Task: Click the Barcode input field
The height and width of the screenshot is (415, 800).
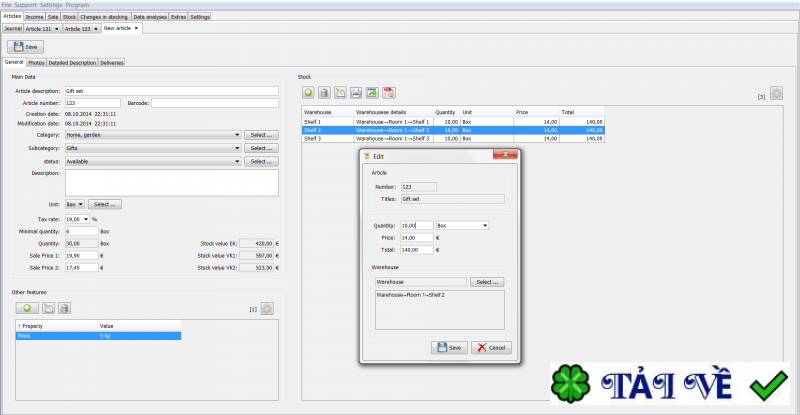Action: pos(220,102)
